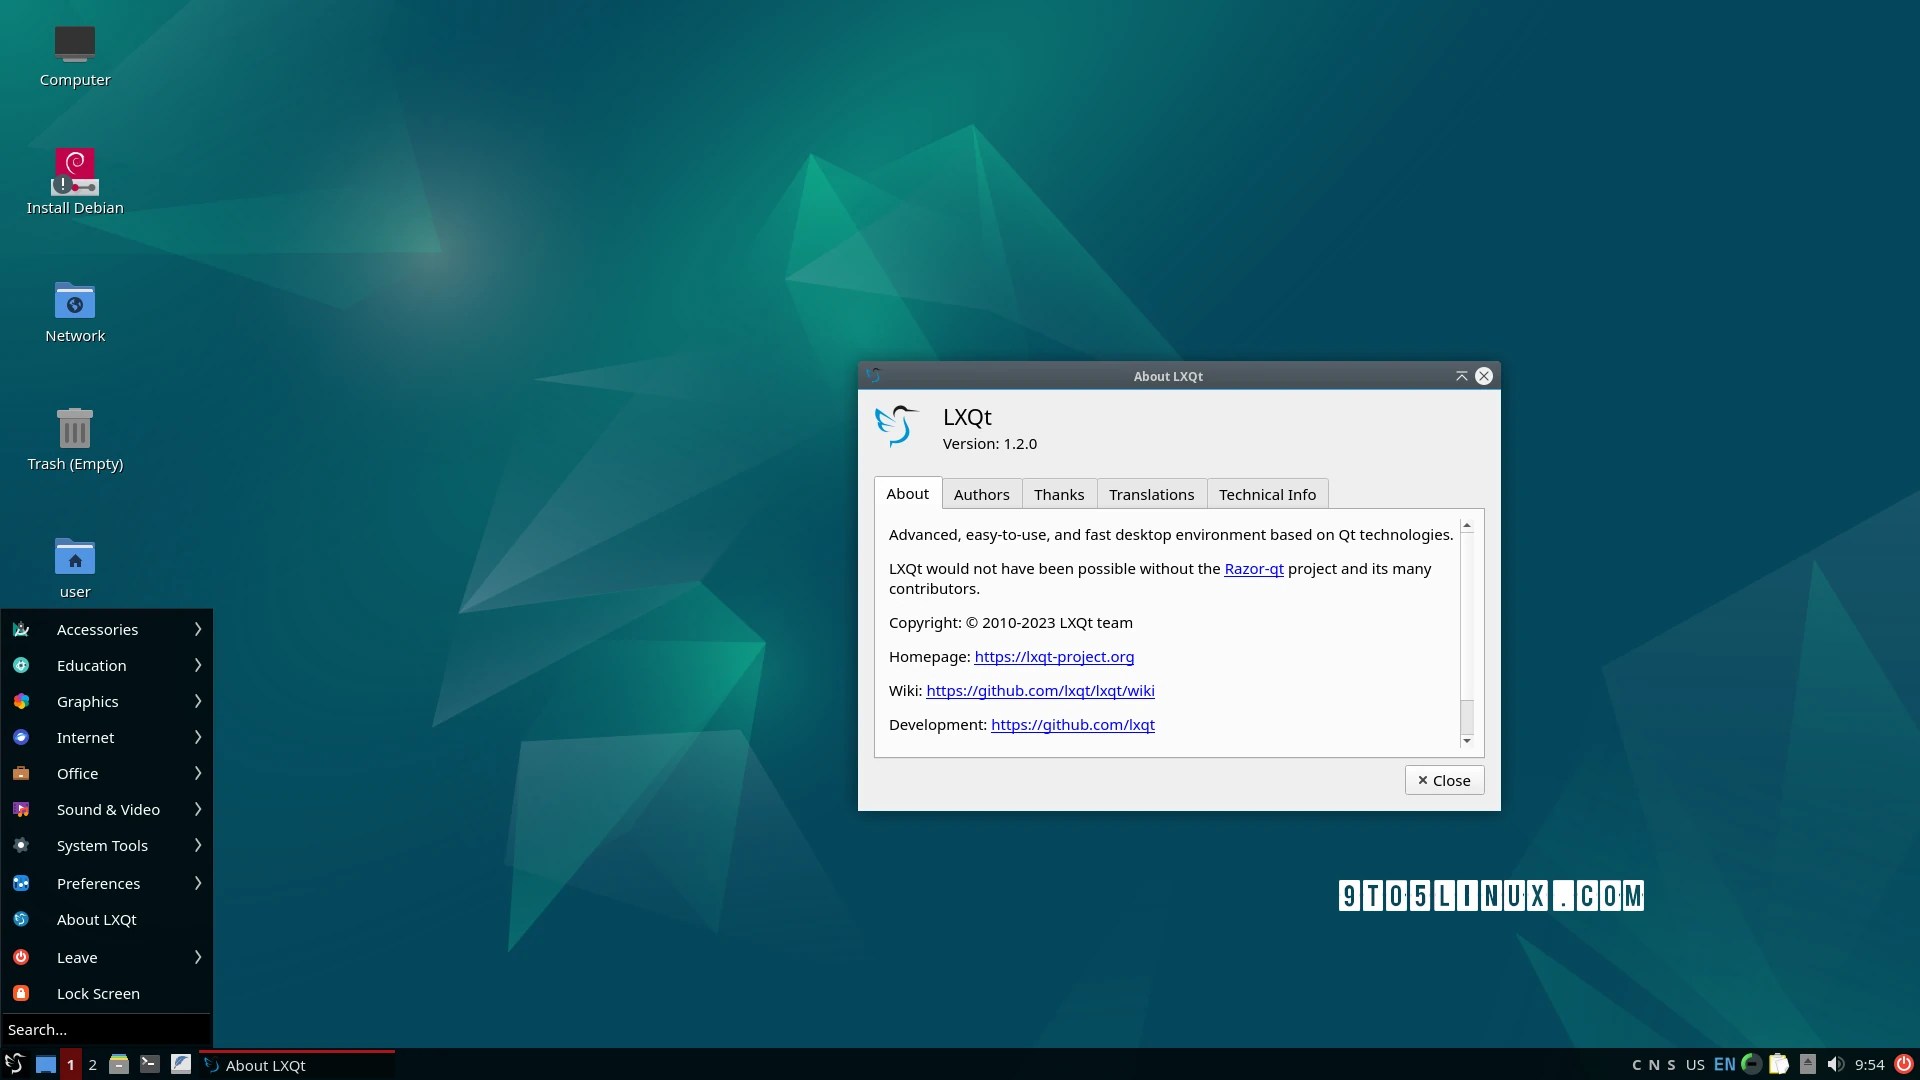Click the removable media eject icon

click(1807, 1064)
